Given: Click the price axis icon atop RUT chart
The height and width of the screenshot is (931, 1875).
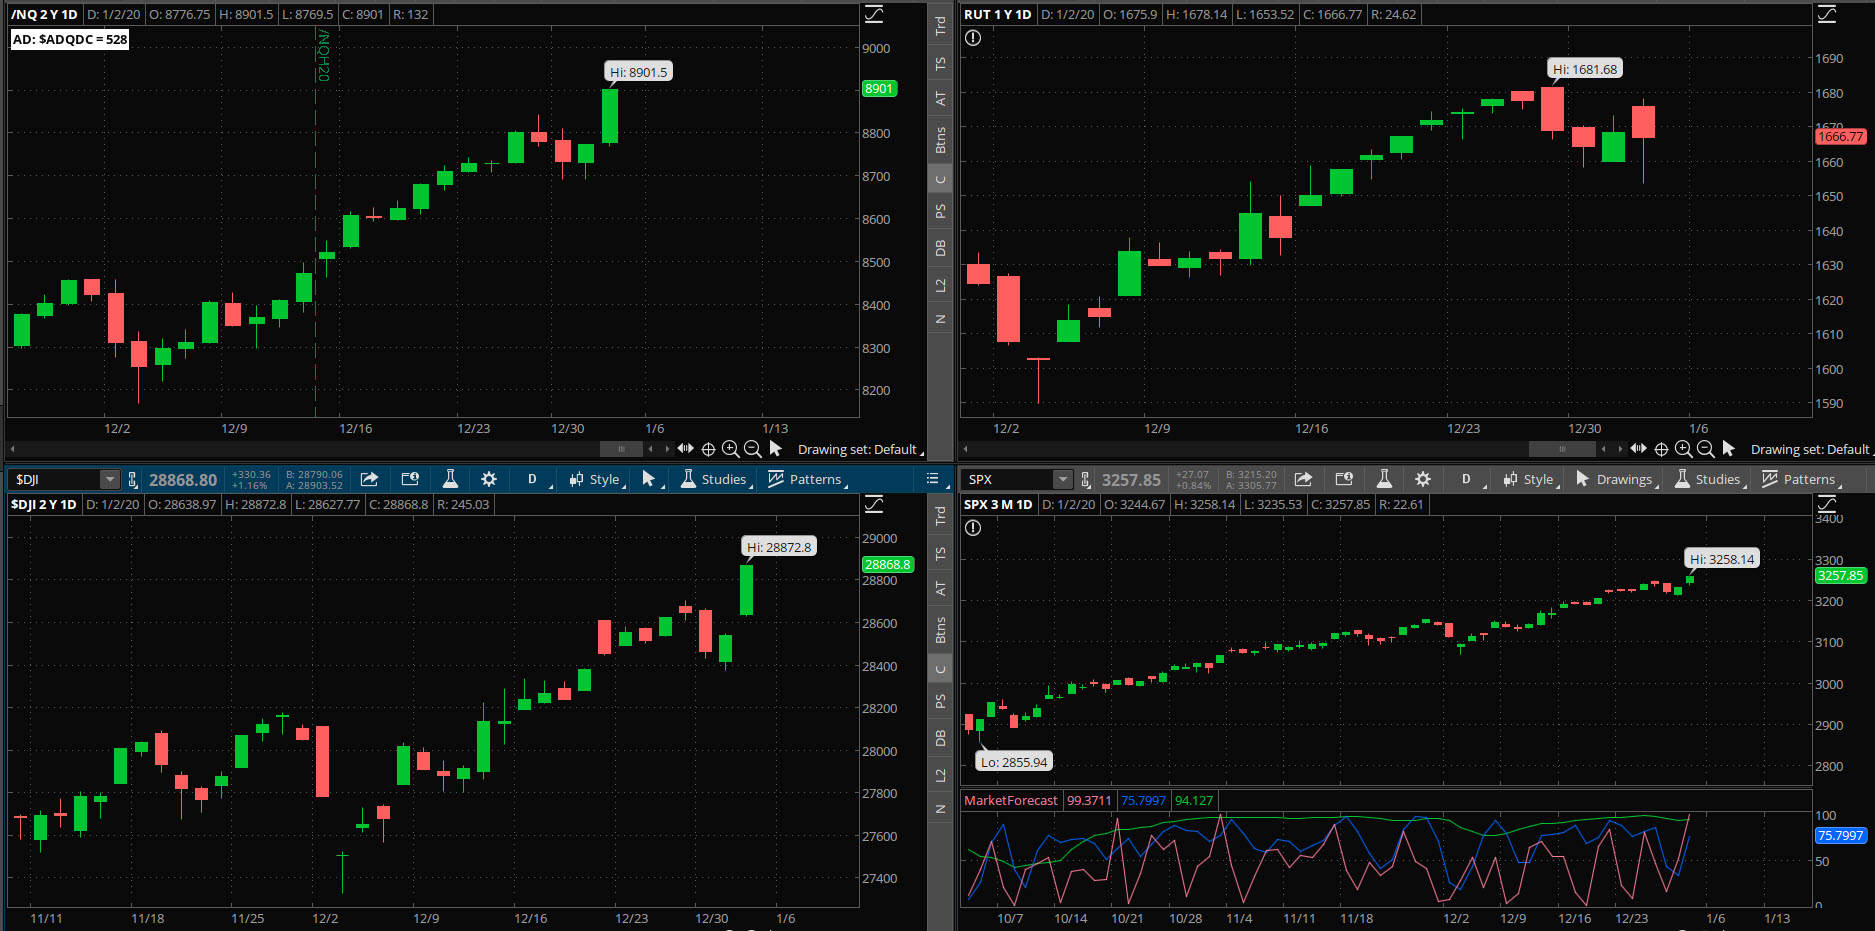Looking at the screenshot, I should (1827, 14).
